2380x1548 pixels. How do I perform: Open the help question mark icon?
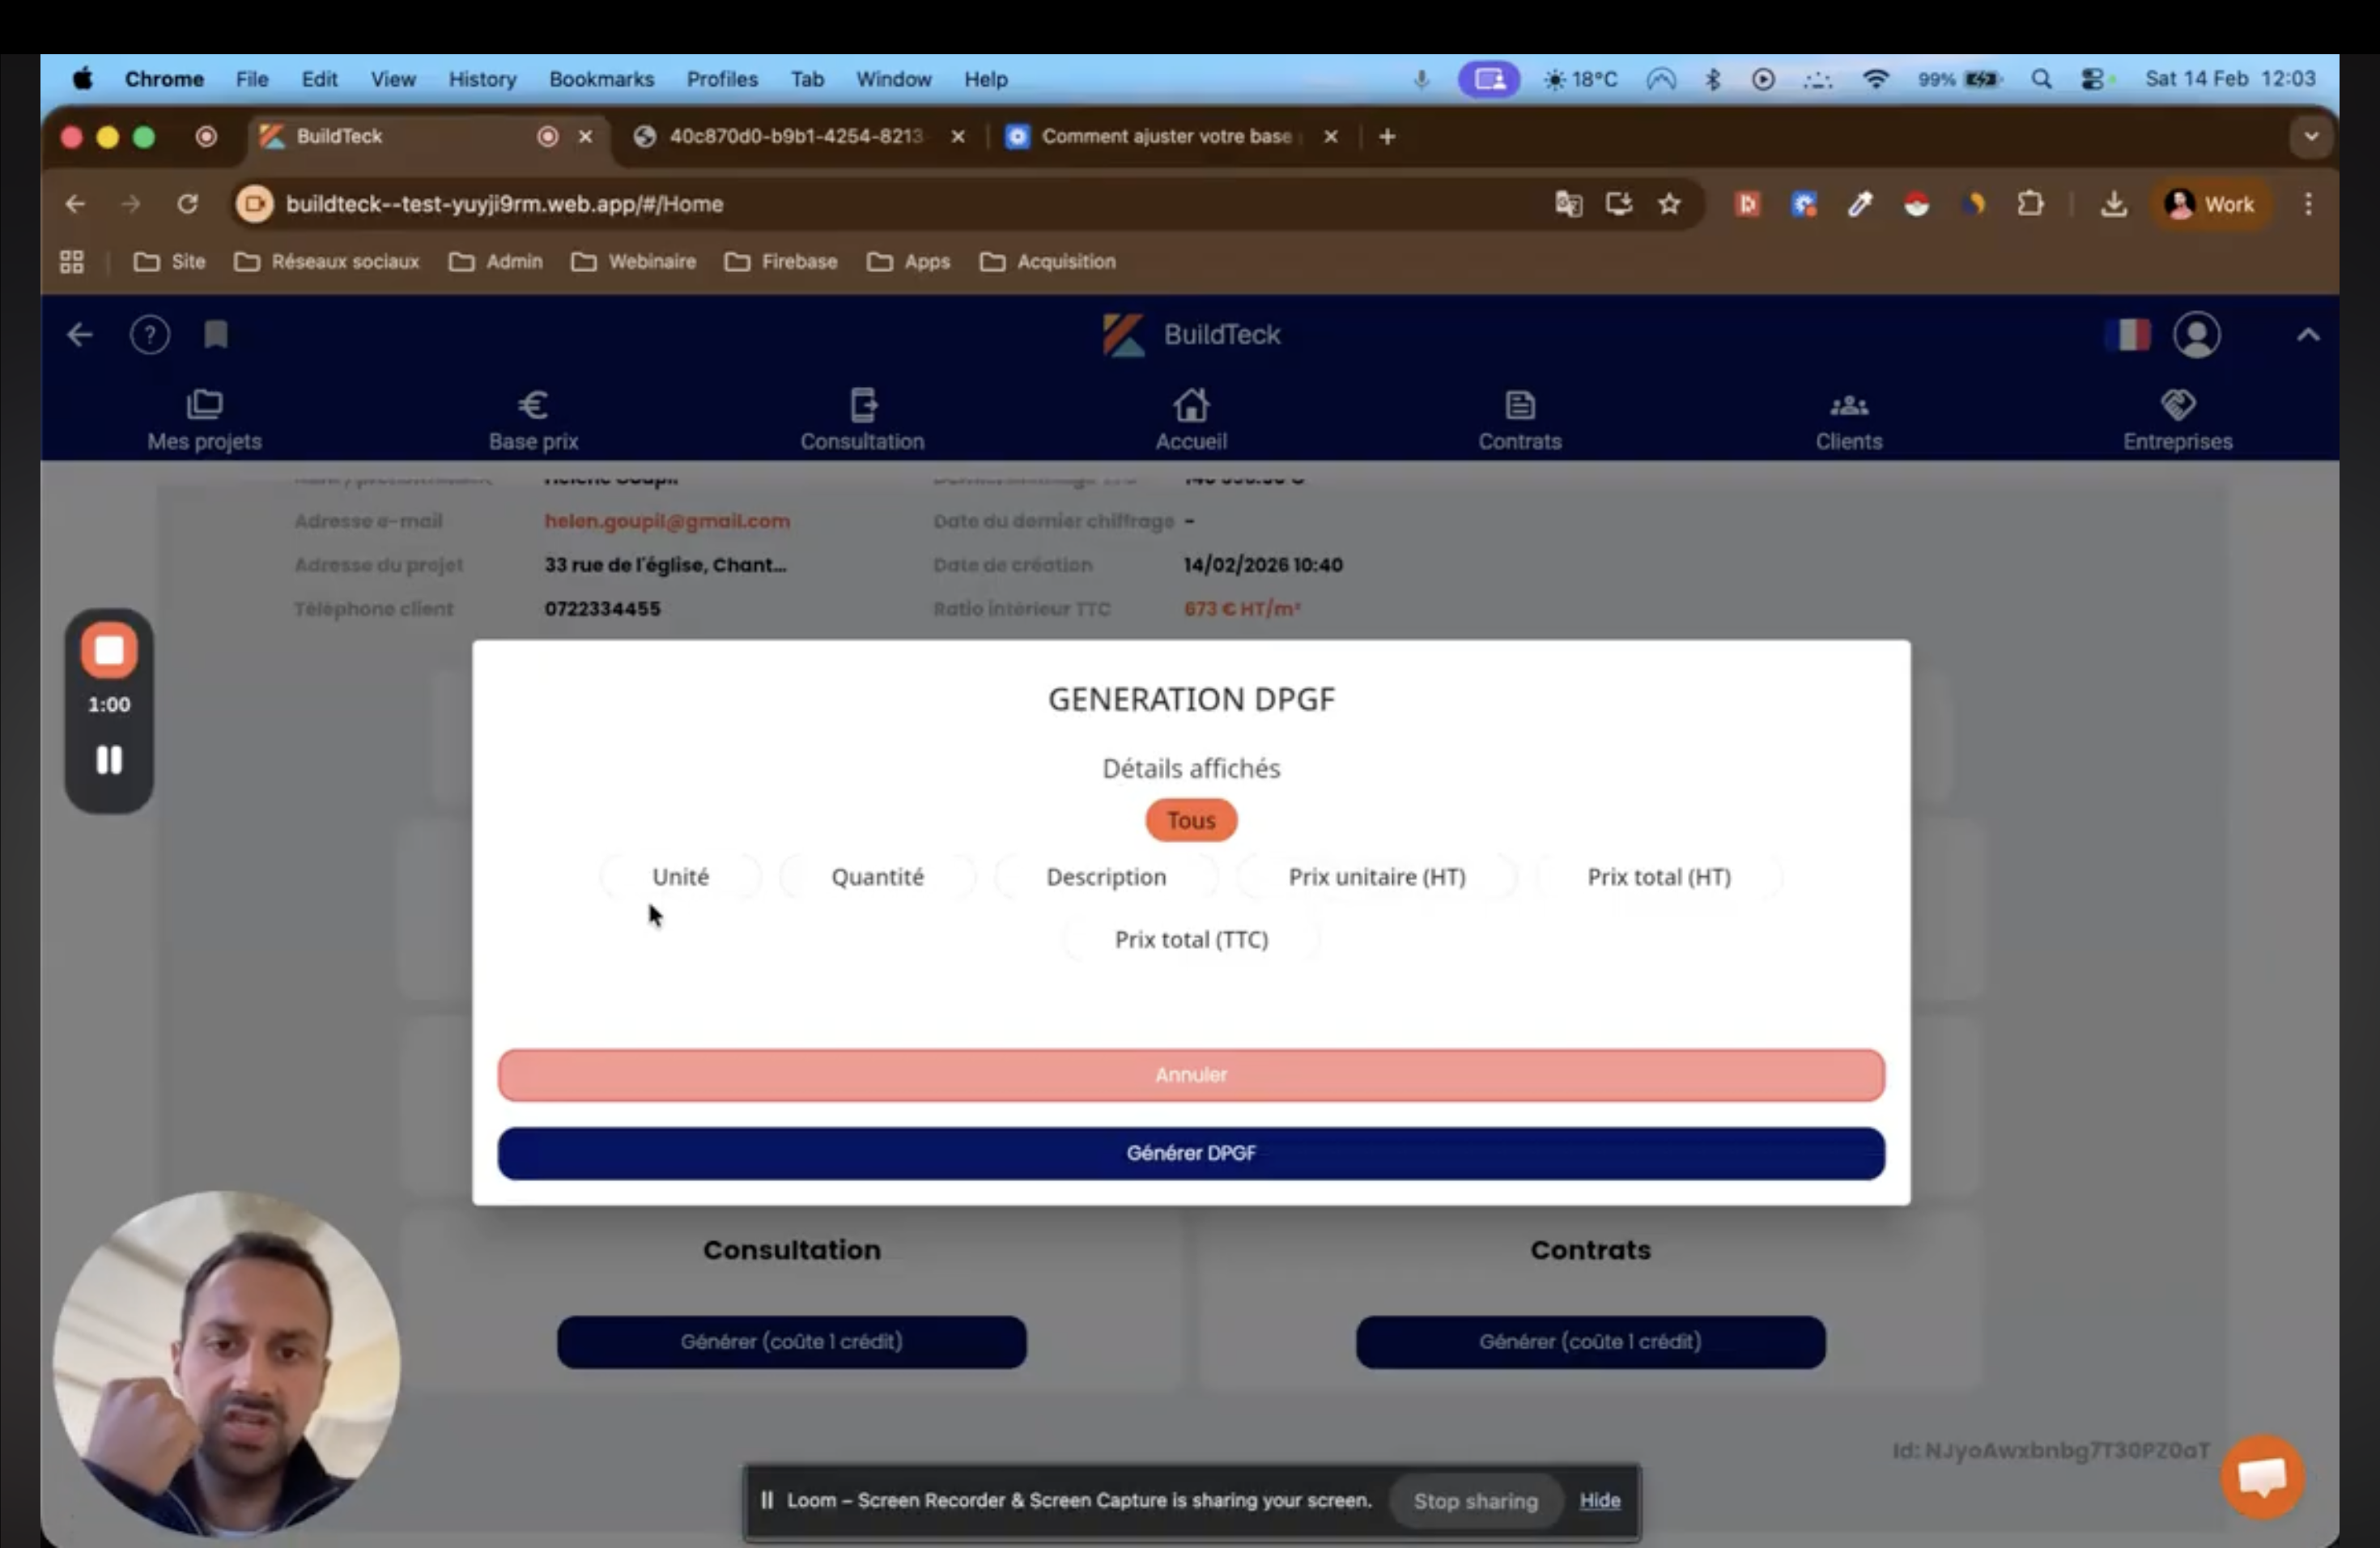coord(150,335)
